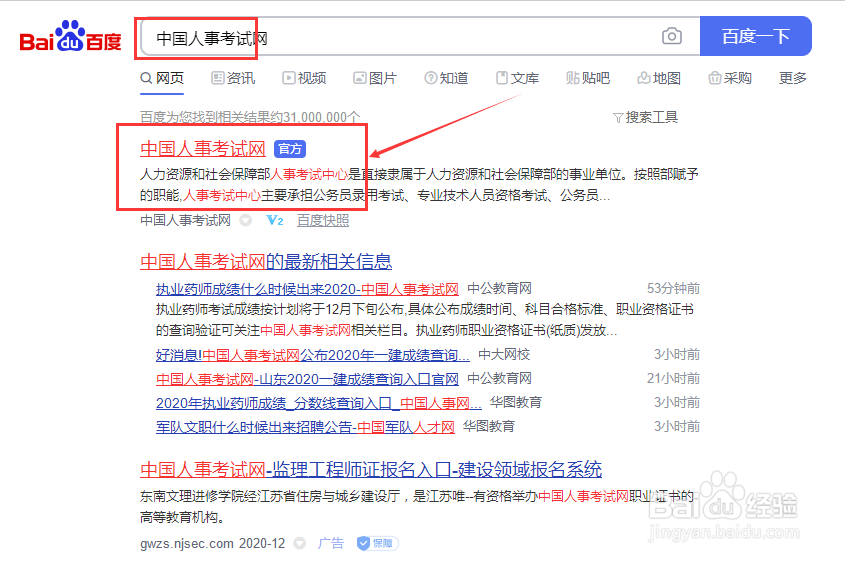Click the V2 credibility icon
Image resolution: width=845 pixels, height=561 pixels.
[x=274, y=220]
